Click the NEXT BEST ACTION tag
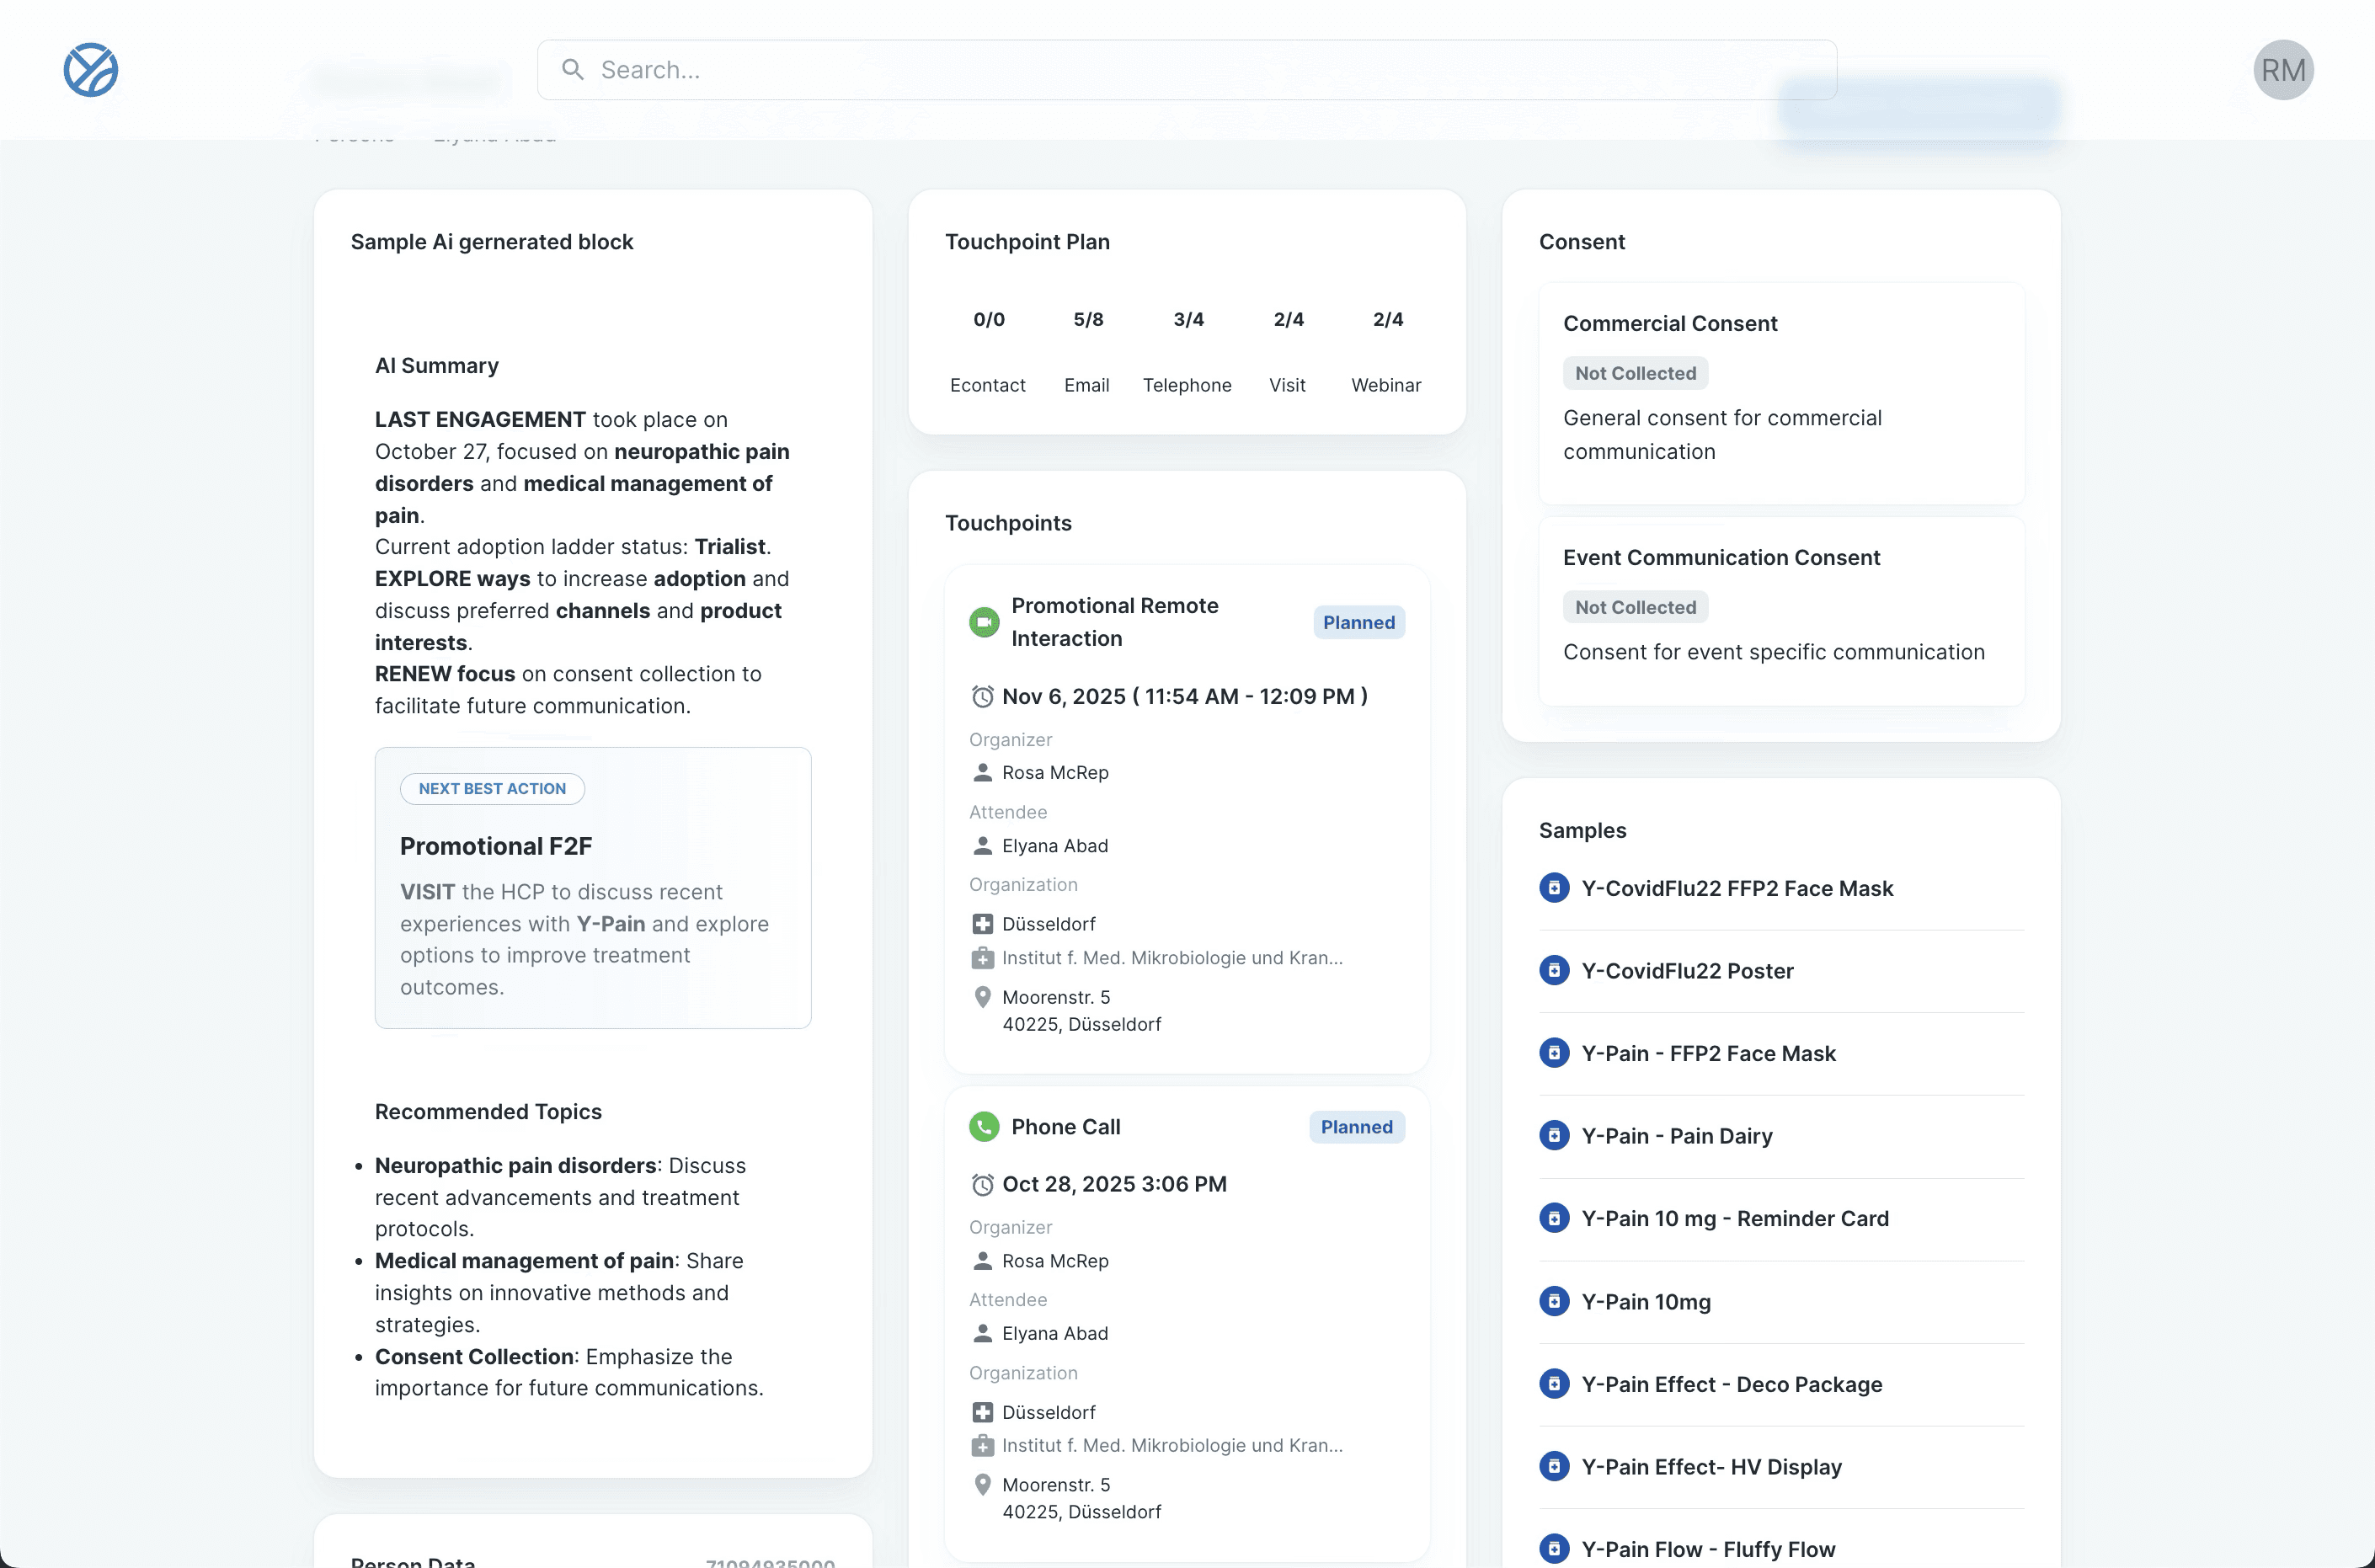Viewport: 2375px width, 1568px height. point(492,789)
